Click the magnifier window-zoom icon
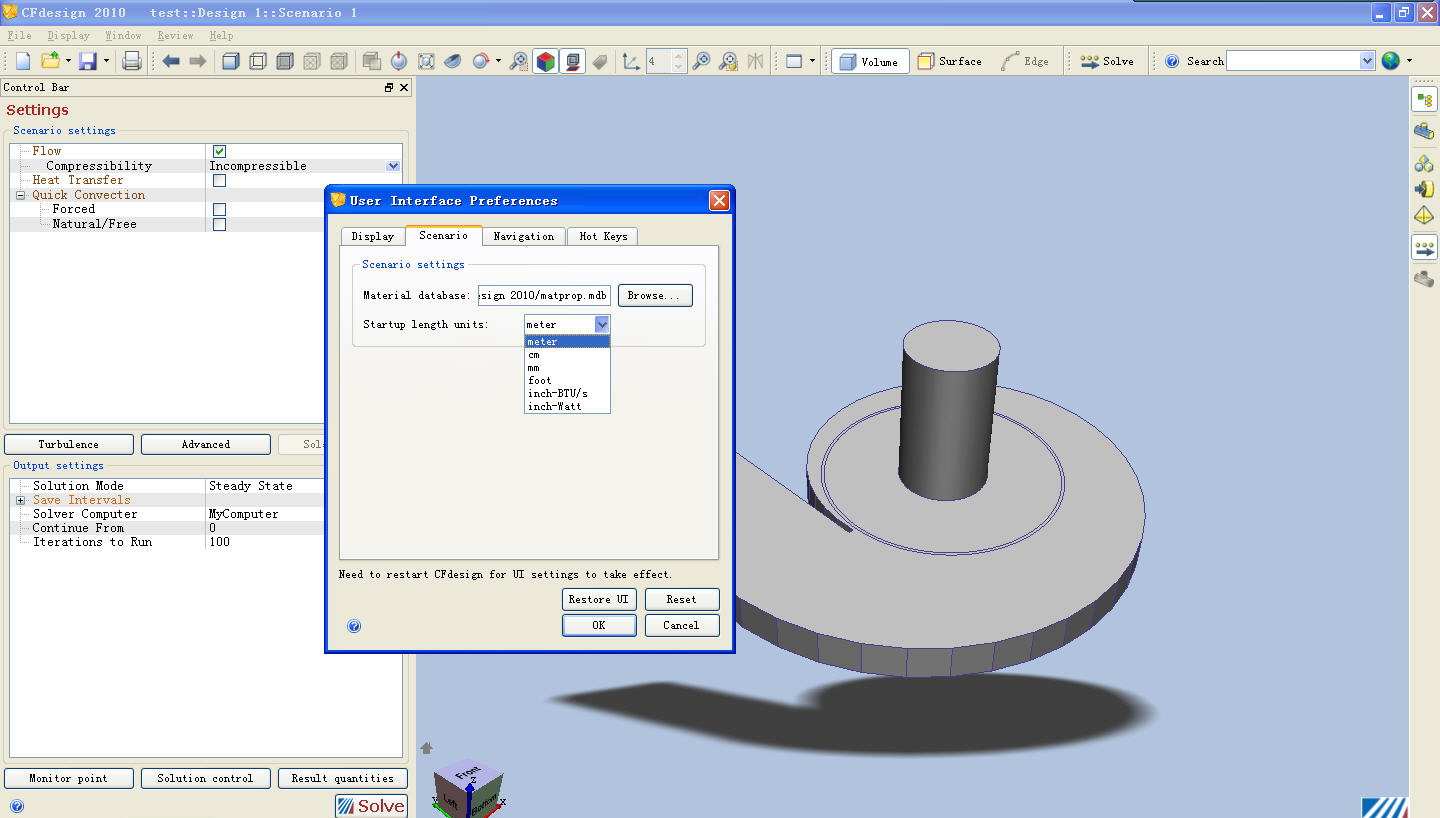 coord(518,61)
